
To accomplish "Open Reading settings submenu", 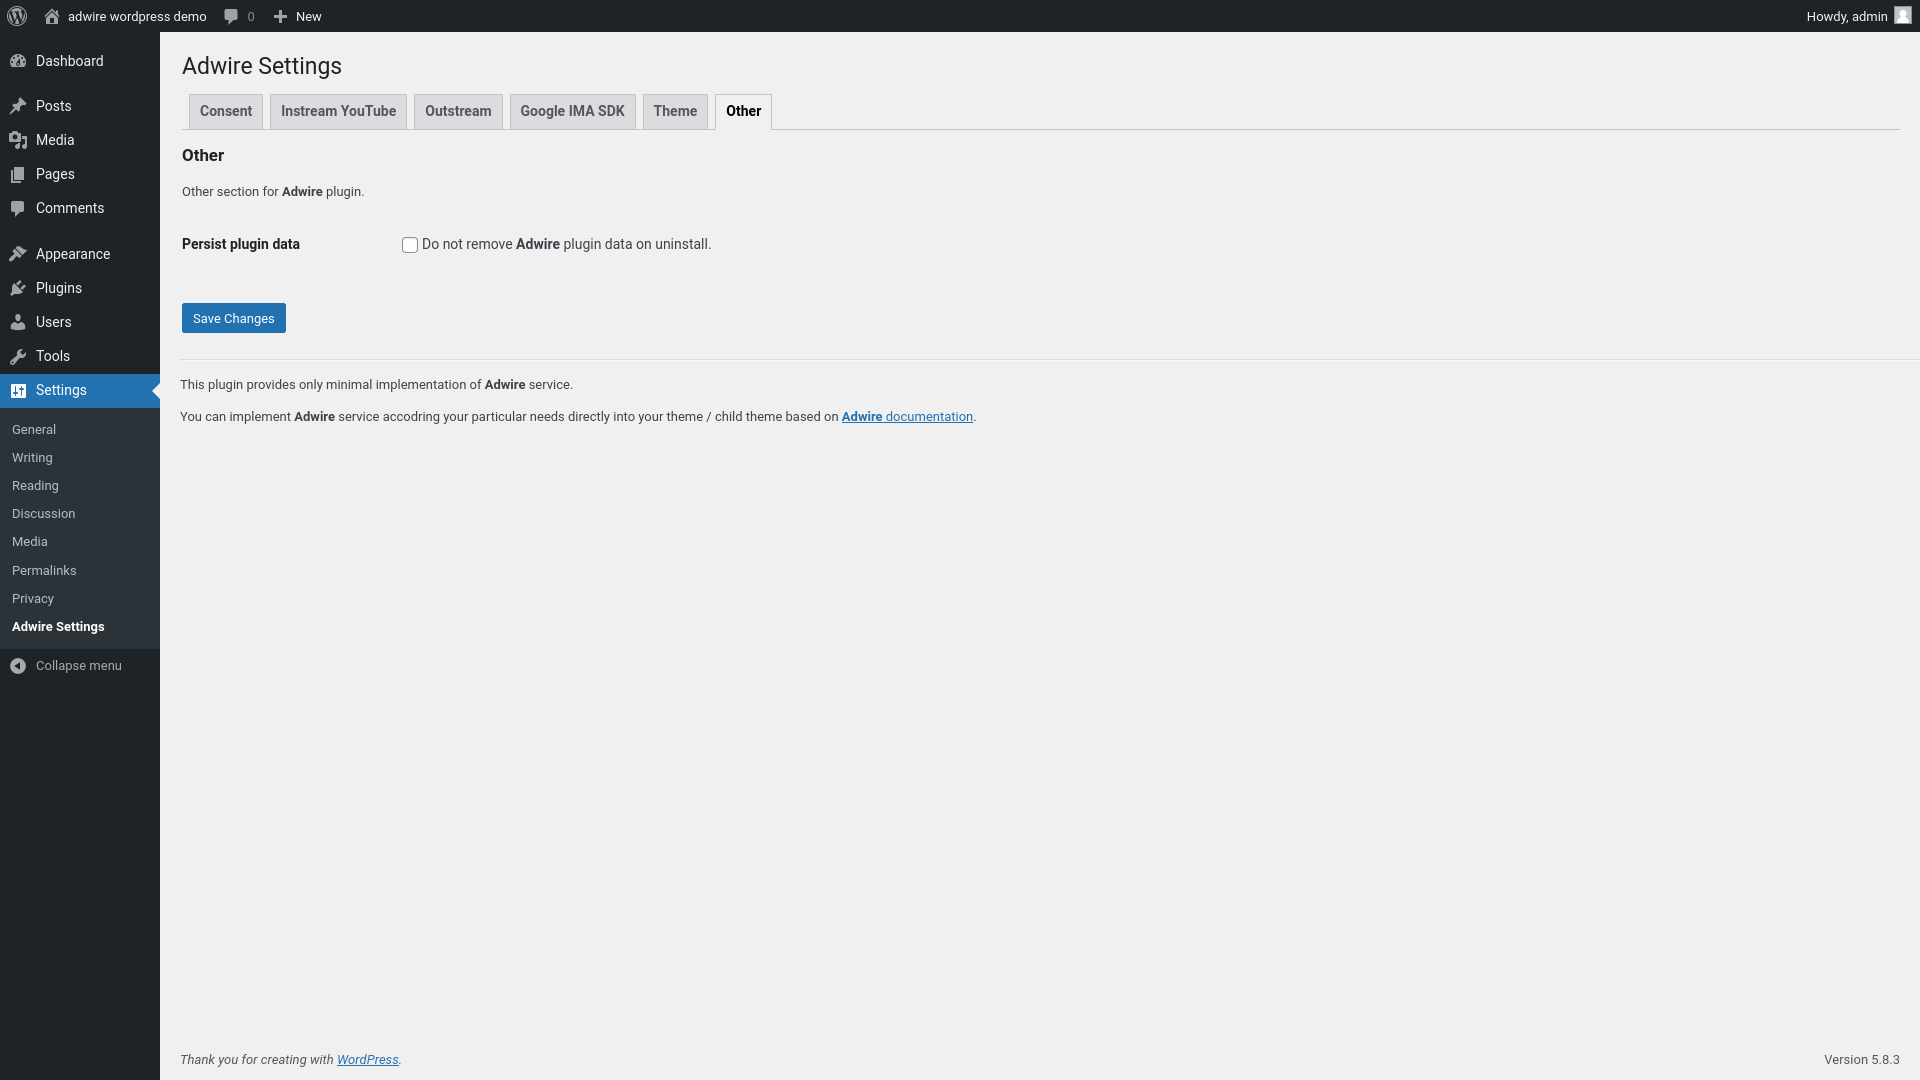I will pyautogui.click(x=35, y=486).
